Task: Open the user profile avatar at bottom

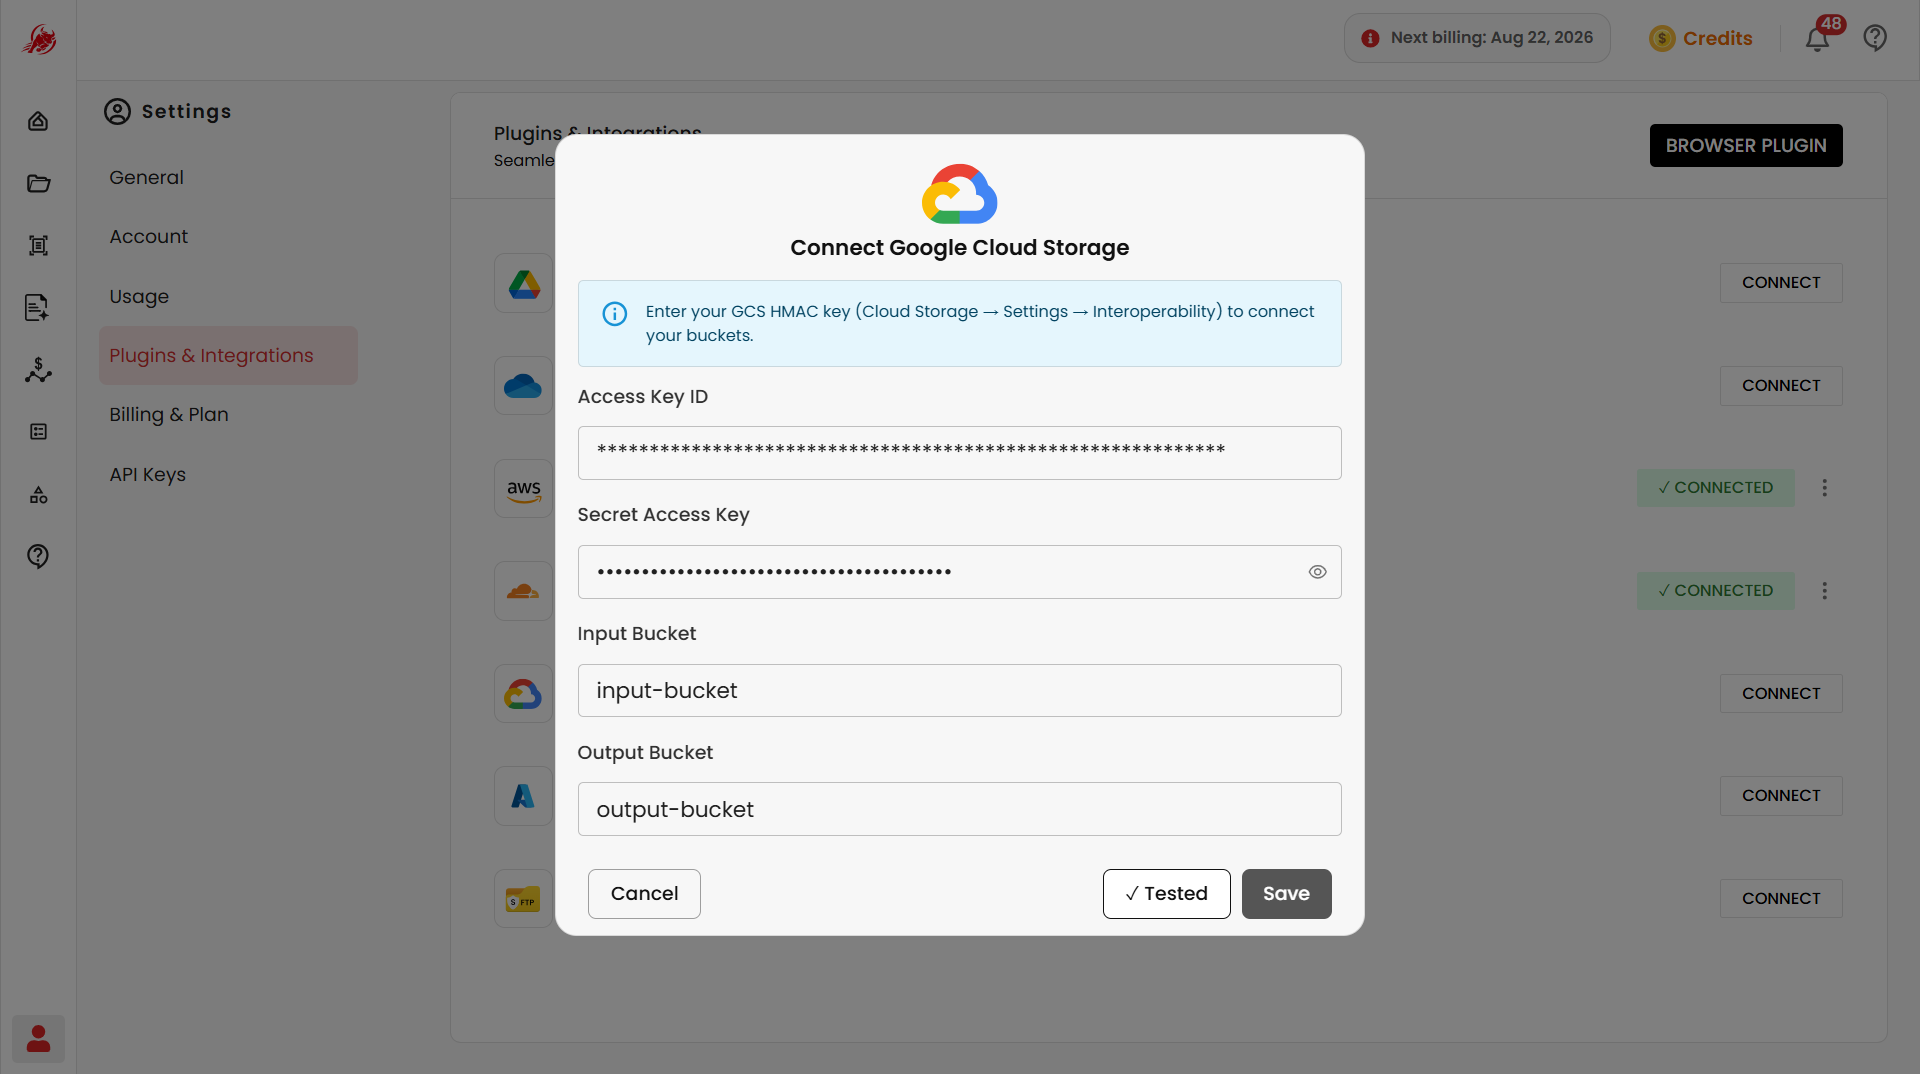Action: pyautogui.click(x=38, y=1039)
